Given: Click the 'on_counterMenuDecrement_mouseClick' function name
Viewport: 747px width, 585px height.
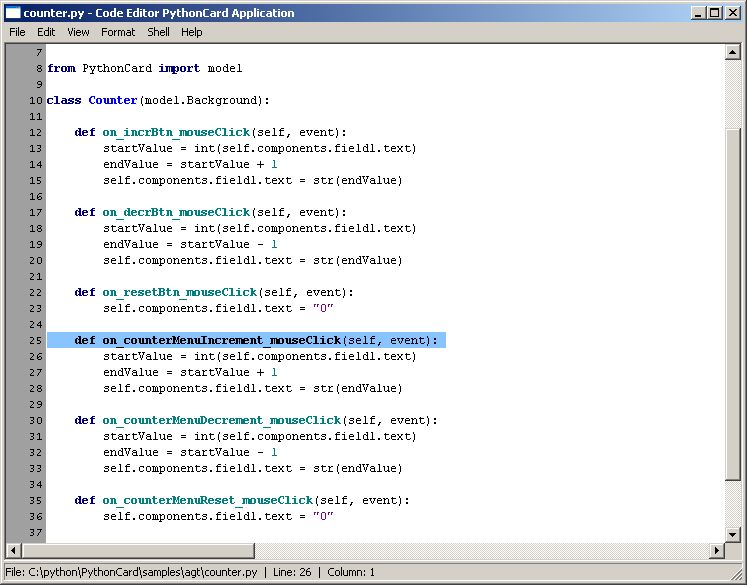Looking at the screenshot, I should tap(222, 420).
